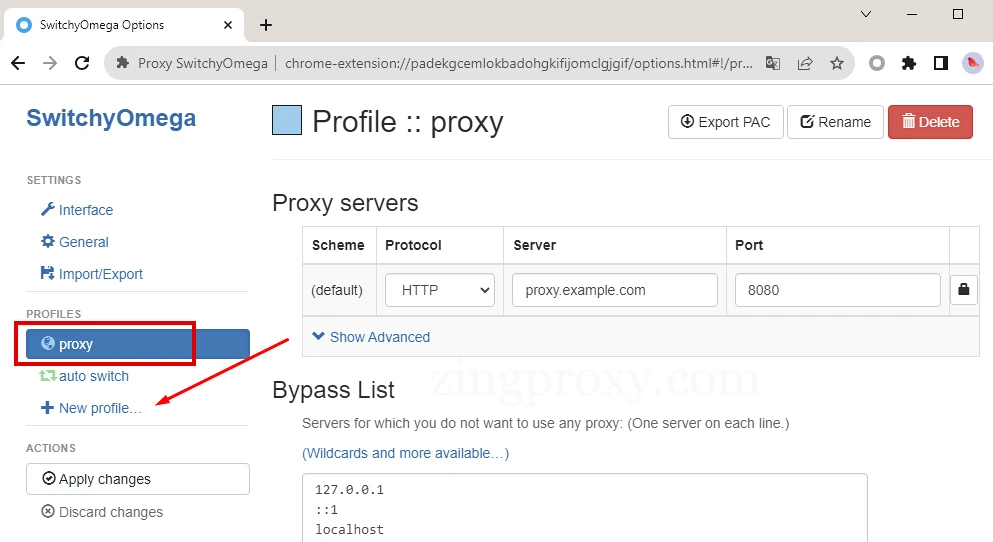Select the proxy profile

pos(138,344)
